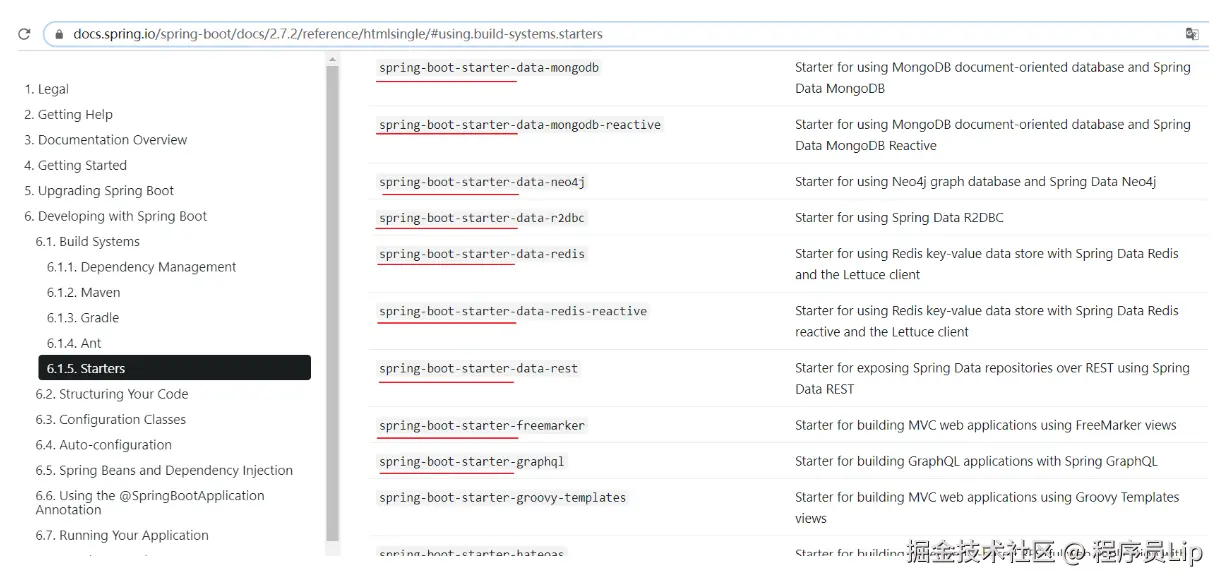The image size is (1222, 585).
Task: Go to 2. Getting Help
Action: (68, 115)
